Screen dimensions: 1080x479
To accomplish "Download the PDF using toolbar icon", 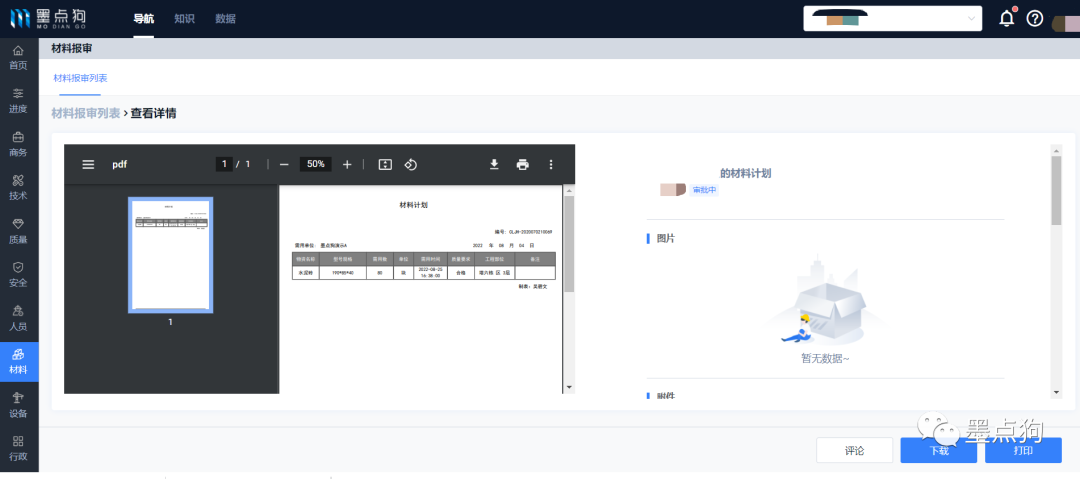I will click(494, 165).
